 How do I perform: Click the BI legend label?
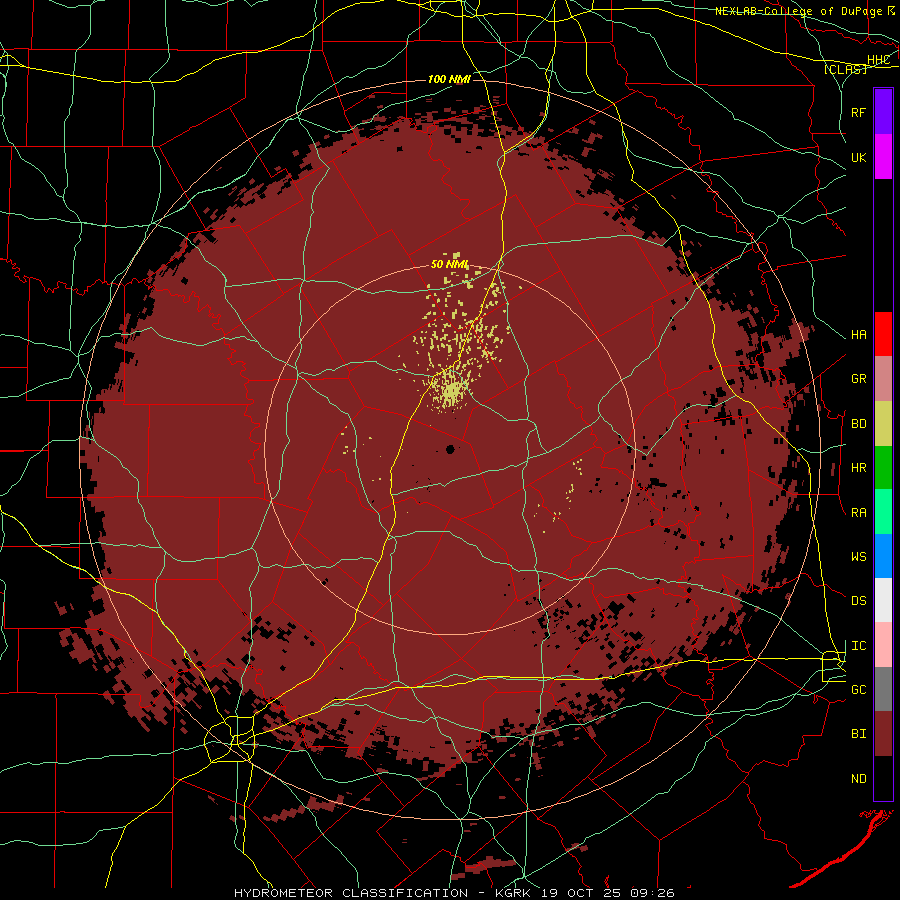[859, 734]
